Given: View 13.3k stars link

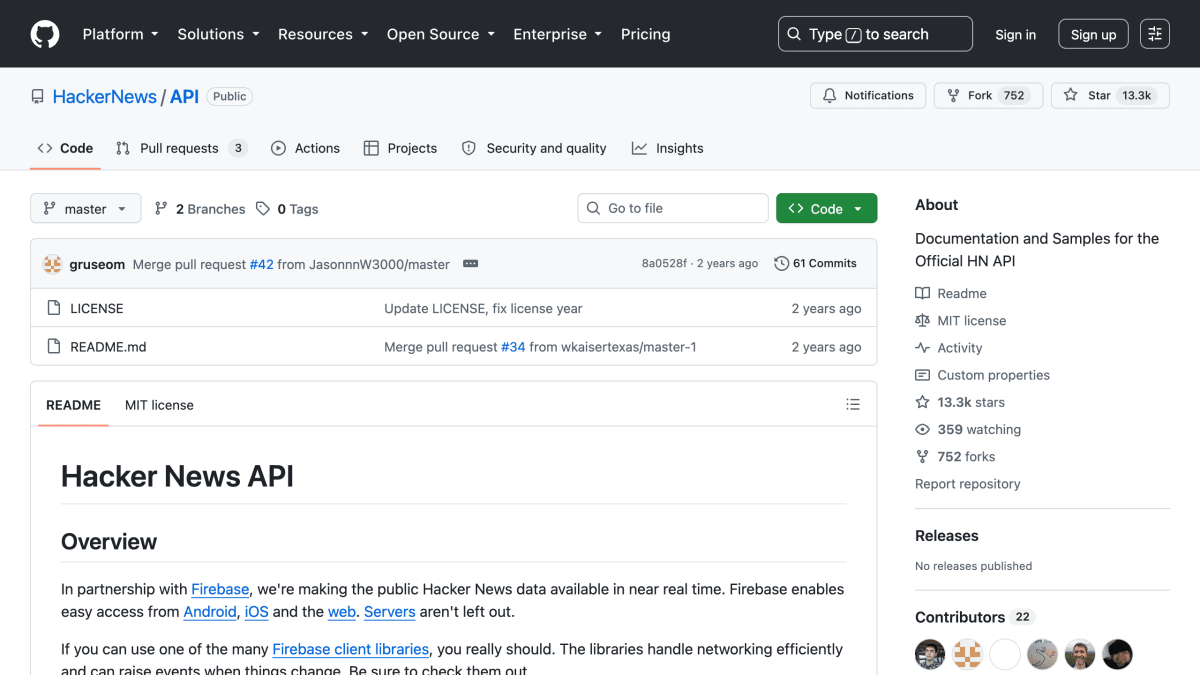Looking at the screenshot, I should pos(960,402).
